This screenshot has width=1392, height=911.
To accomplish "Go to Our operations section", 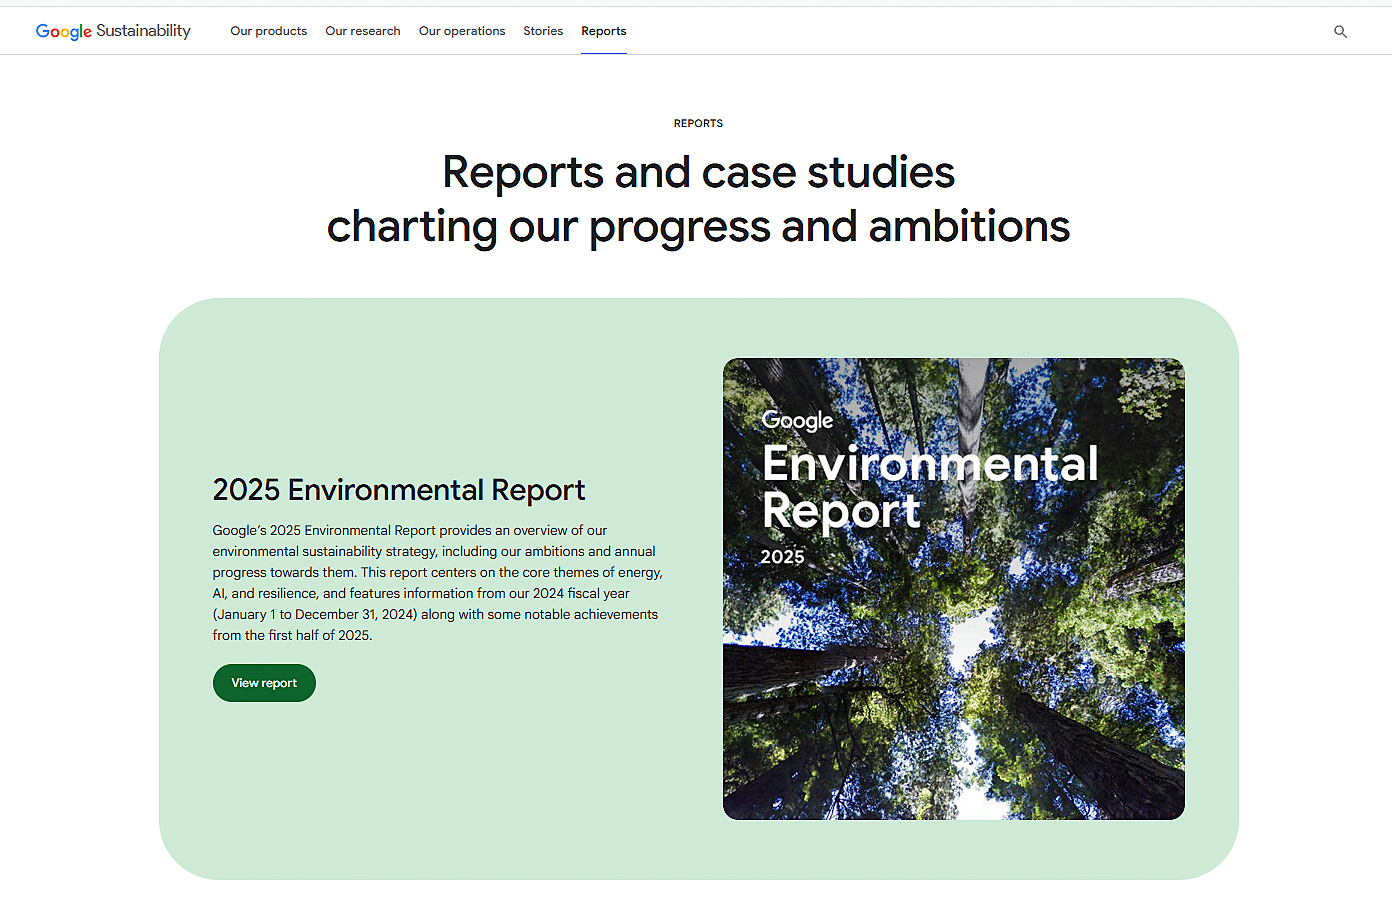I will (x=462, y=31).
